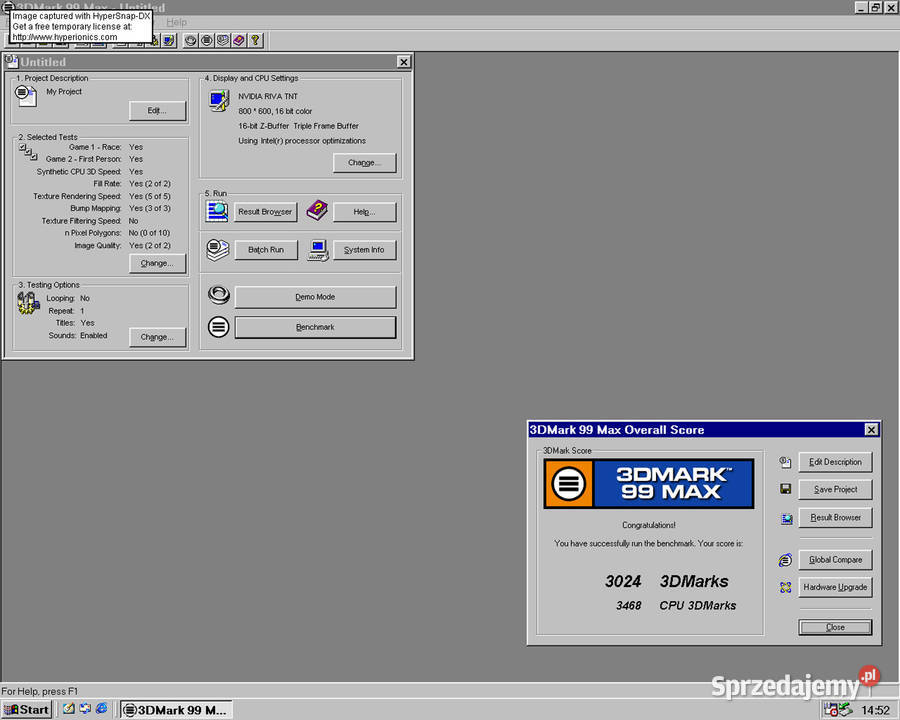Open the Help menu
This screenshot has width=900, height=720.
tap(176, 22)
